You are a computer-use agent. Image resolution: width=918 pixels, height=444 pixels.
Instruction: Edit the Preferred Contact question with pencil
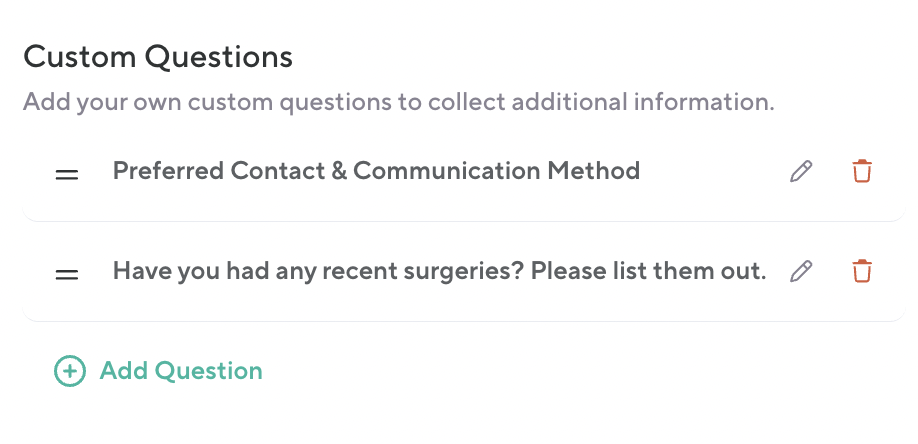[801, 171]
